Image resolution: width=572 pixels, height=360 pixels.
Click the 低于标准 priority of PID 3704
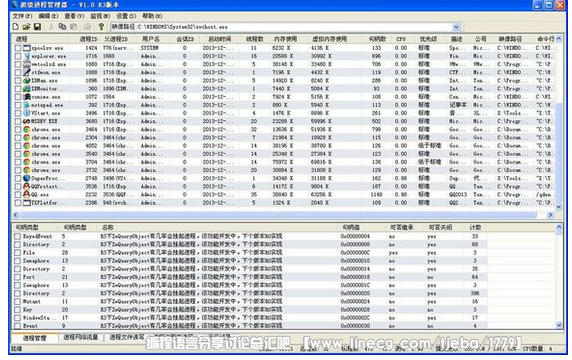[x=429, y=162]
